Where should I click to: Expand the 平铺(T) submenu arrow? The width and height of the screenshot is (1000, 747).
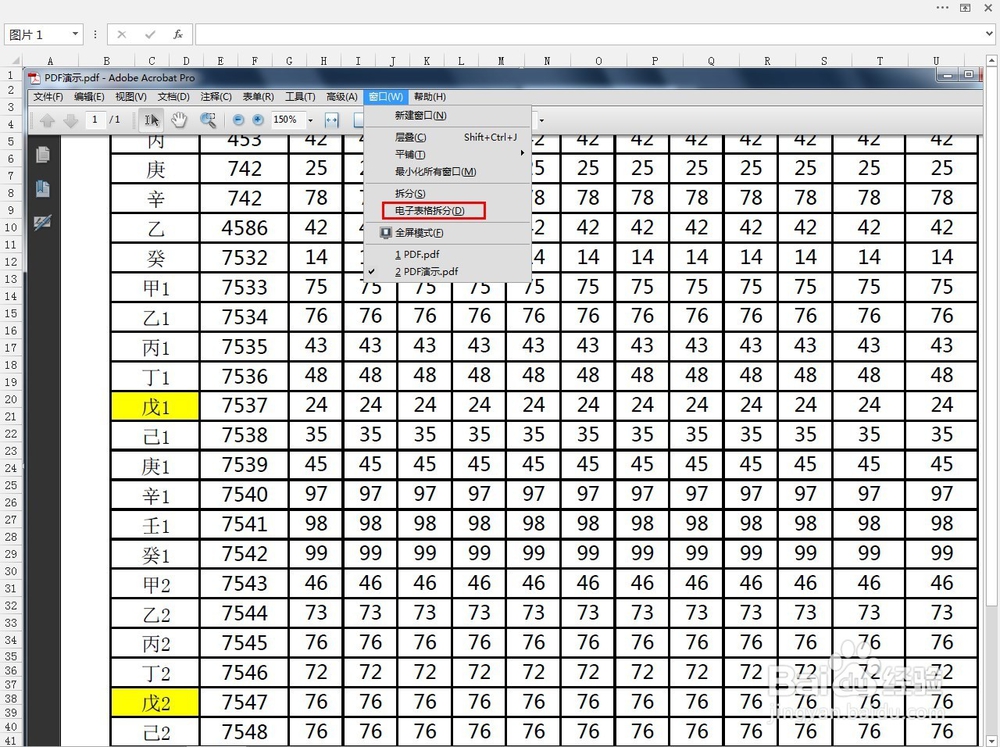coord(522,153)
